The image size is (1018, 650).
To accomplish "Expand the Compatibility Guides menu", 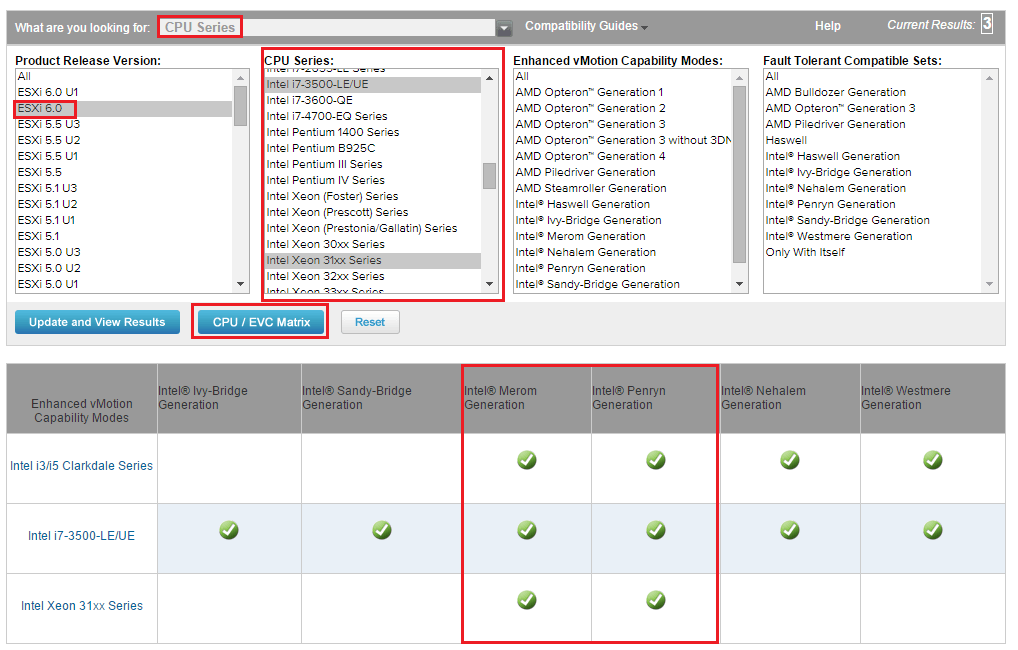I will coord(586,26).
